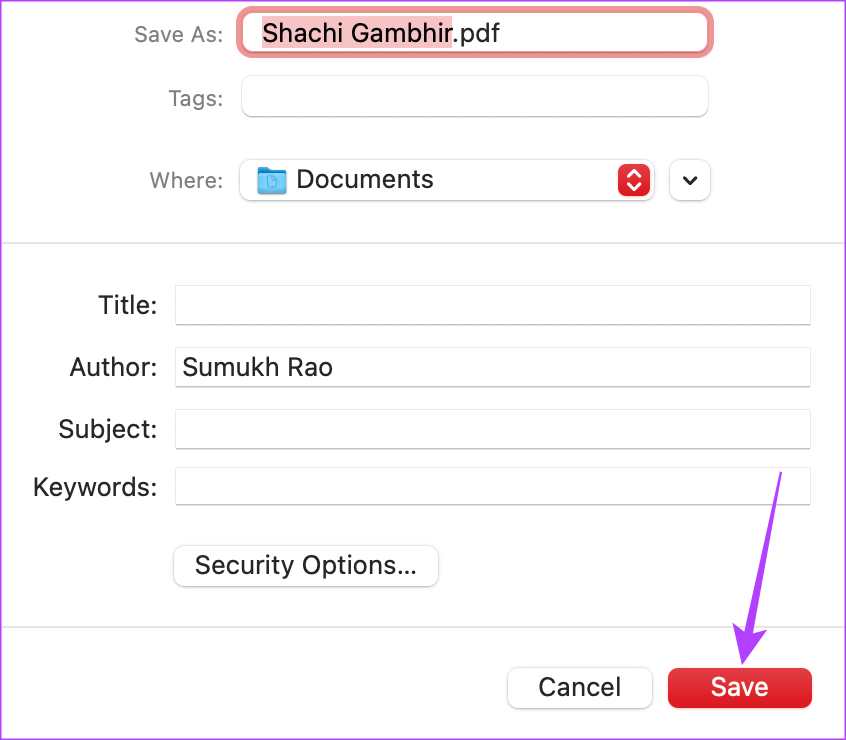Screen dimensions: 846x740
Task: Click the highlighted Shachi Gambhir filename text
Action: coord(357,33)
